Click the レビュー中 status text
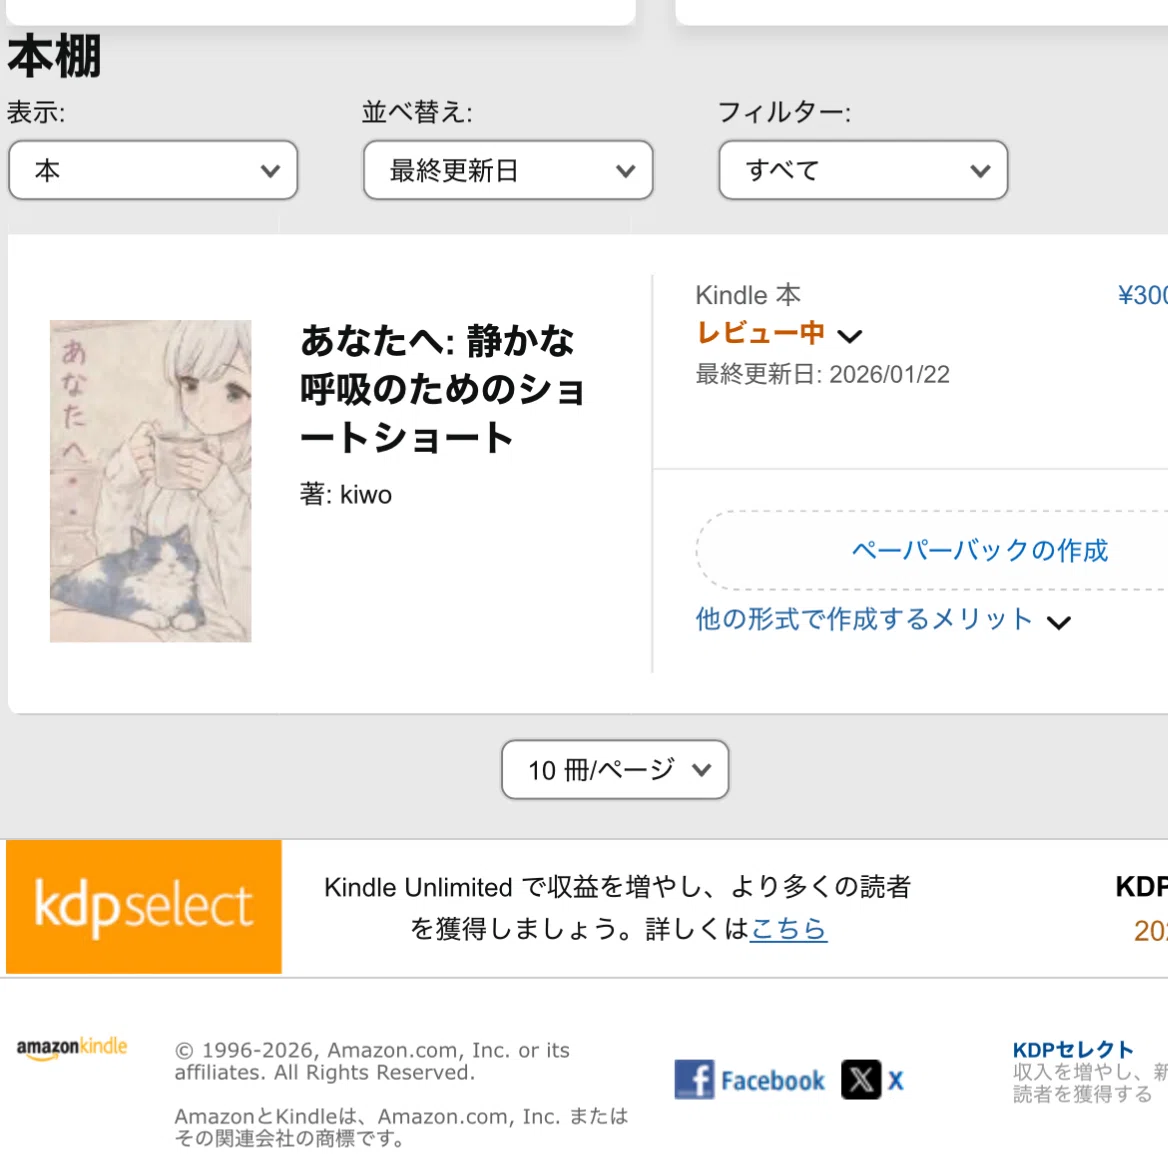 pos(760,333)
